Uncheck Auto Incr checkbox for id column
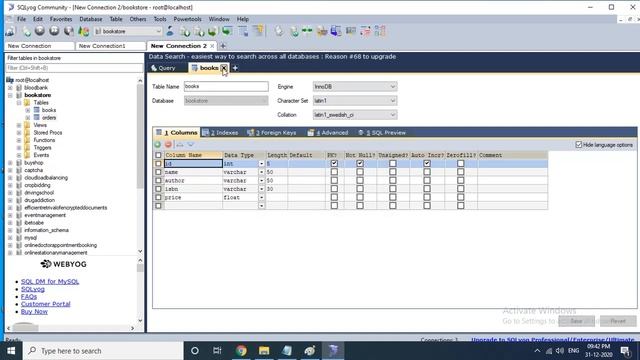The image size is (640, 360). [x=427, y=163]
